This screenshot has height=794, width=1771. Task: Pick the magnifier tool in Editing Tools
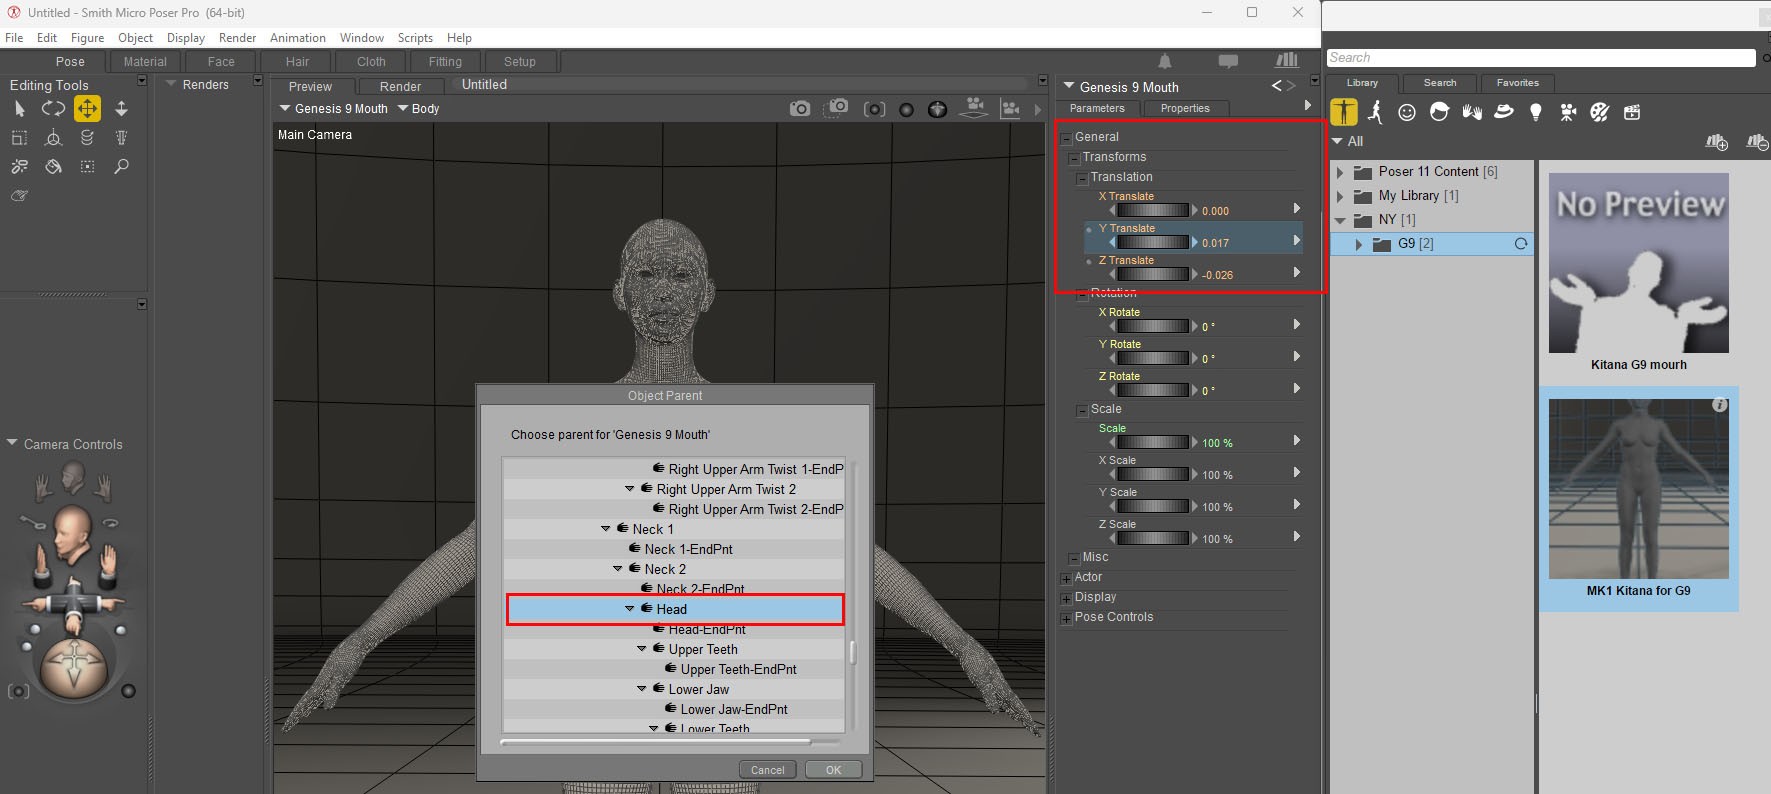coord(121,166)
